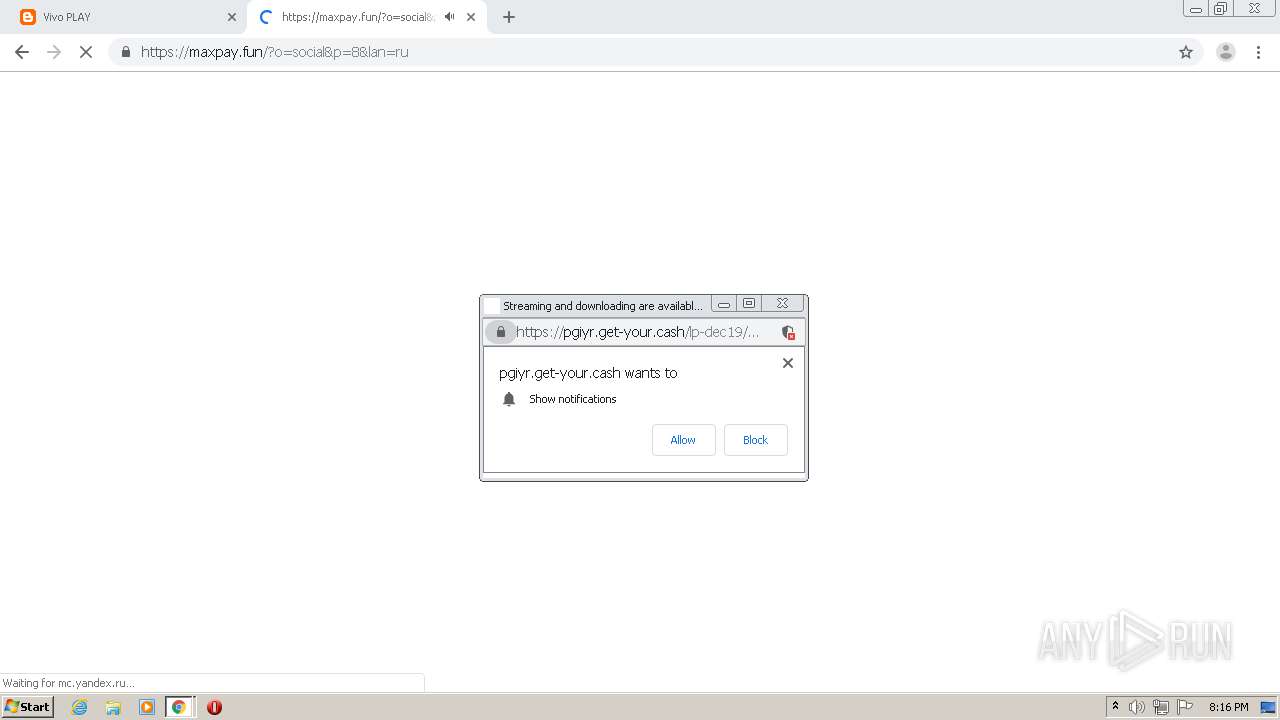1280x720 pixels.
Task: Click the show desktop button
Action: point(1269,707)
